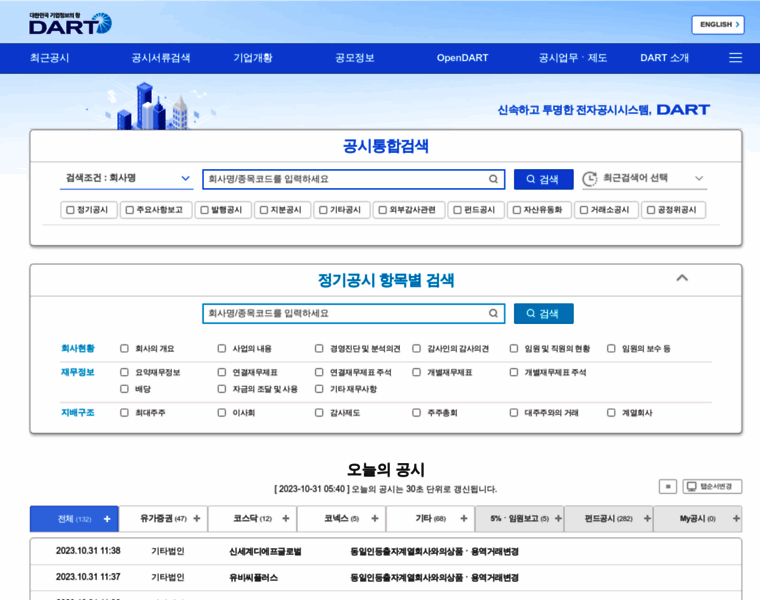The width and height of the screenshot is (760, 600).
Task: Open 유비씨플러스 동일인등출자계열회사와의상품 report
Action: click(434, 578)
